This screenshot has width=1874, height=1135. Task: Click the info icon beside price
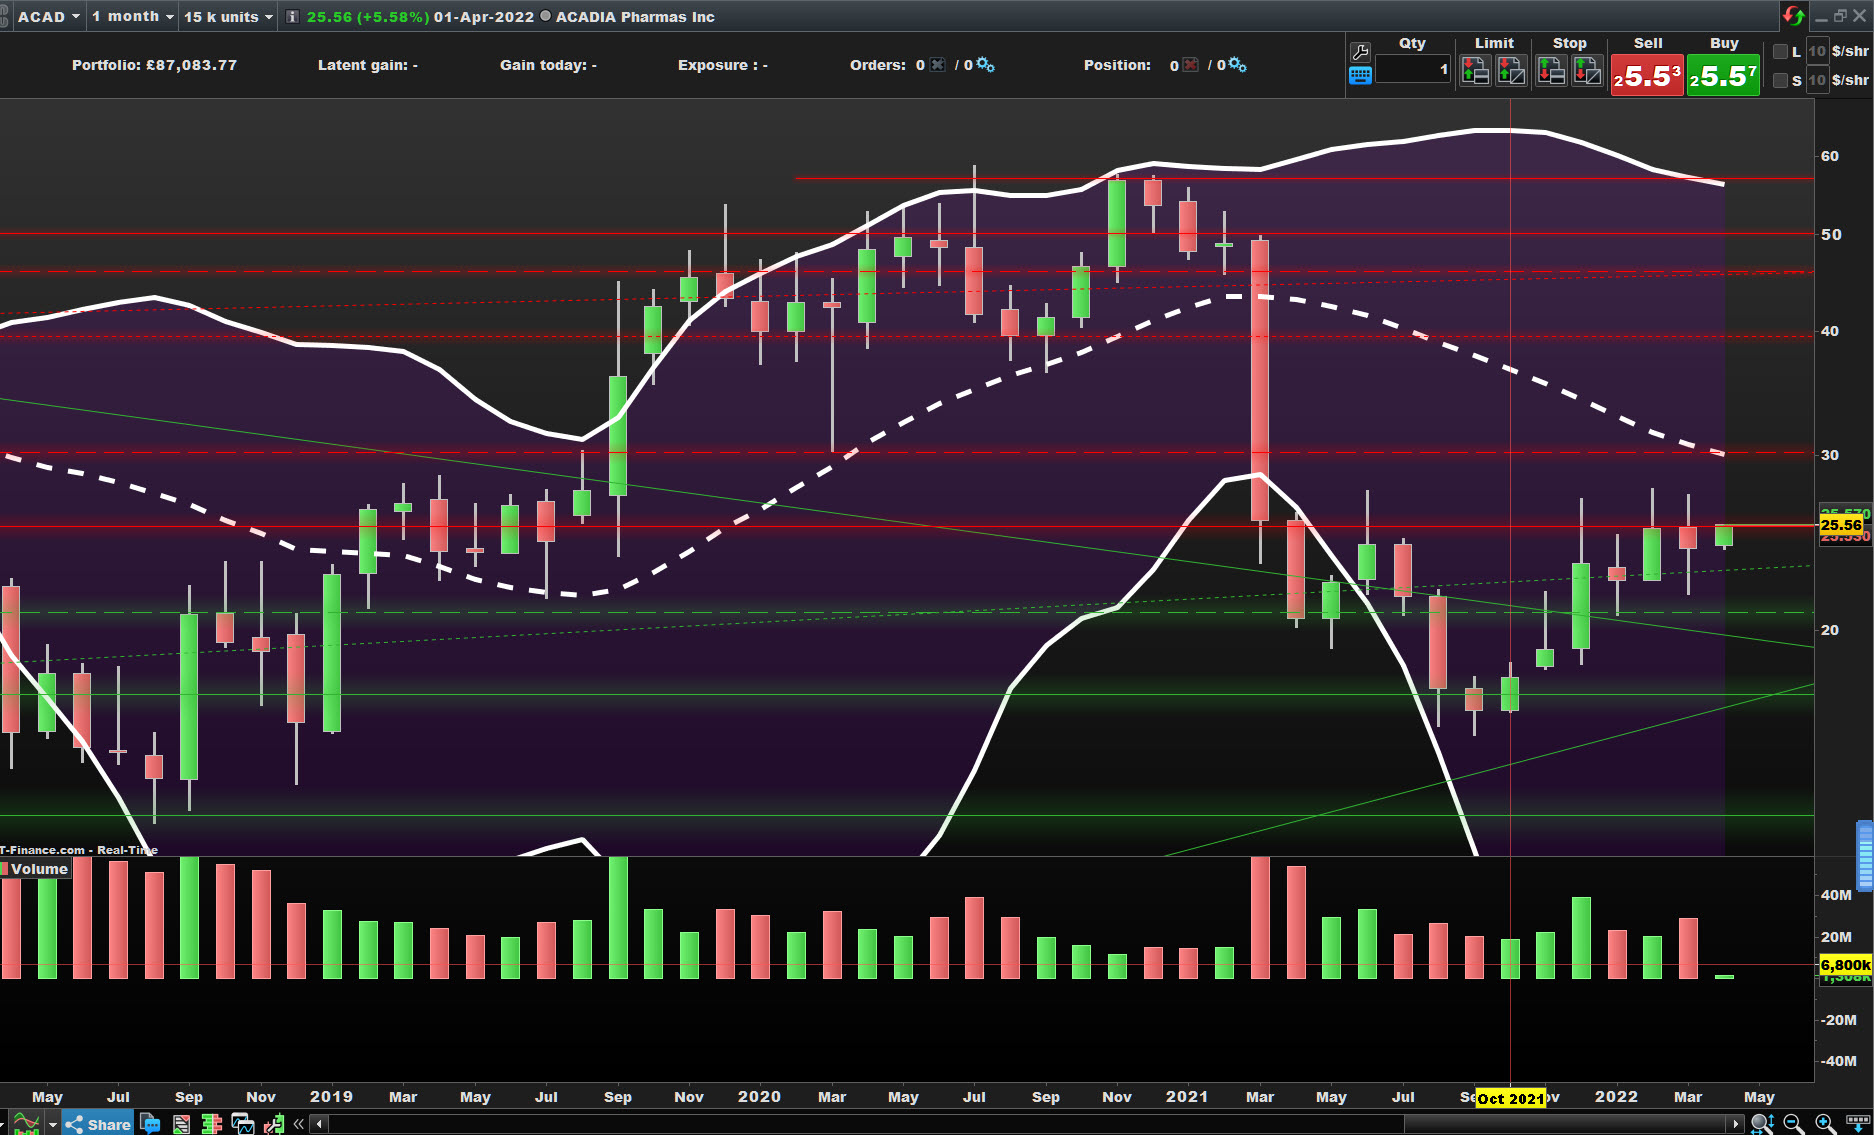pyautogui.click(x=292, y=17)
